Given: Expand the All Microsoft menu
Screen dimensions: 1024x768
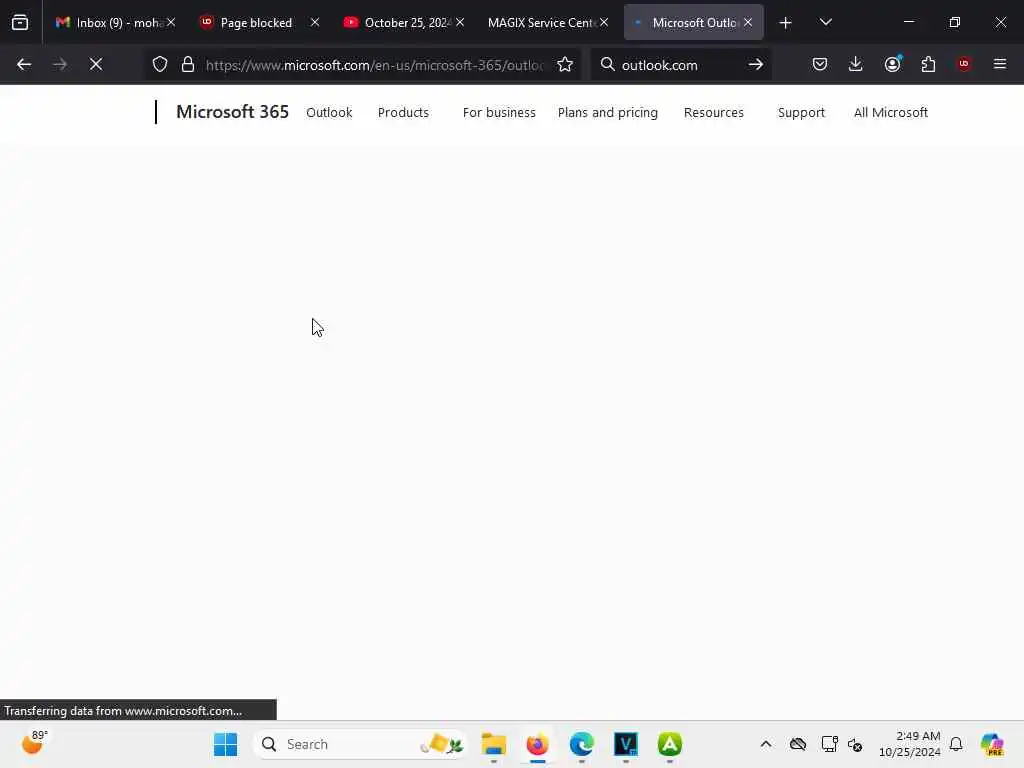Looking at the screenshot, I should (891, 112).
